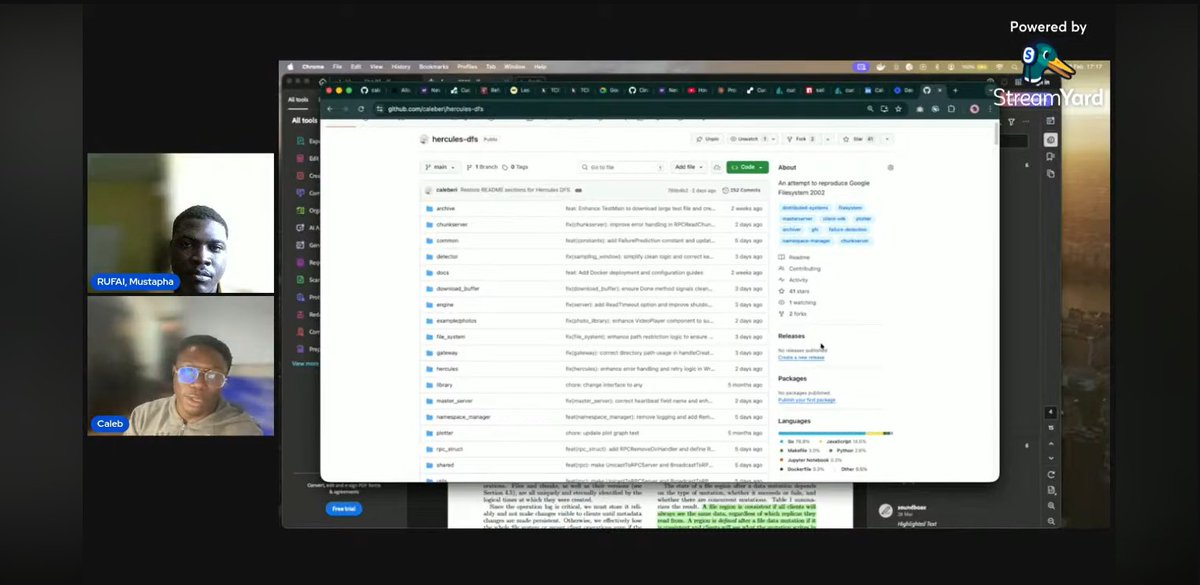1200x585 pixels.
Task: Open a new browser tab with plus
Action: tap(954, 90)
